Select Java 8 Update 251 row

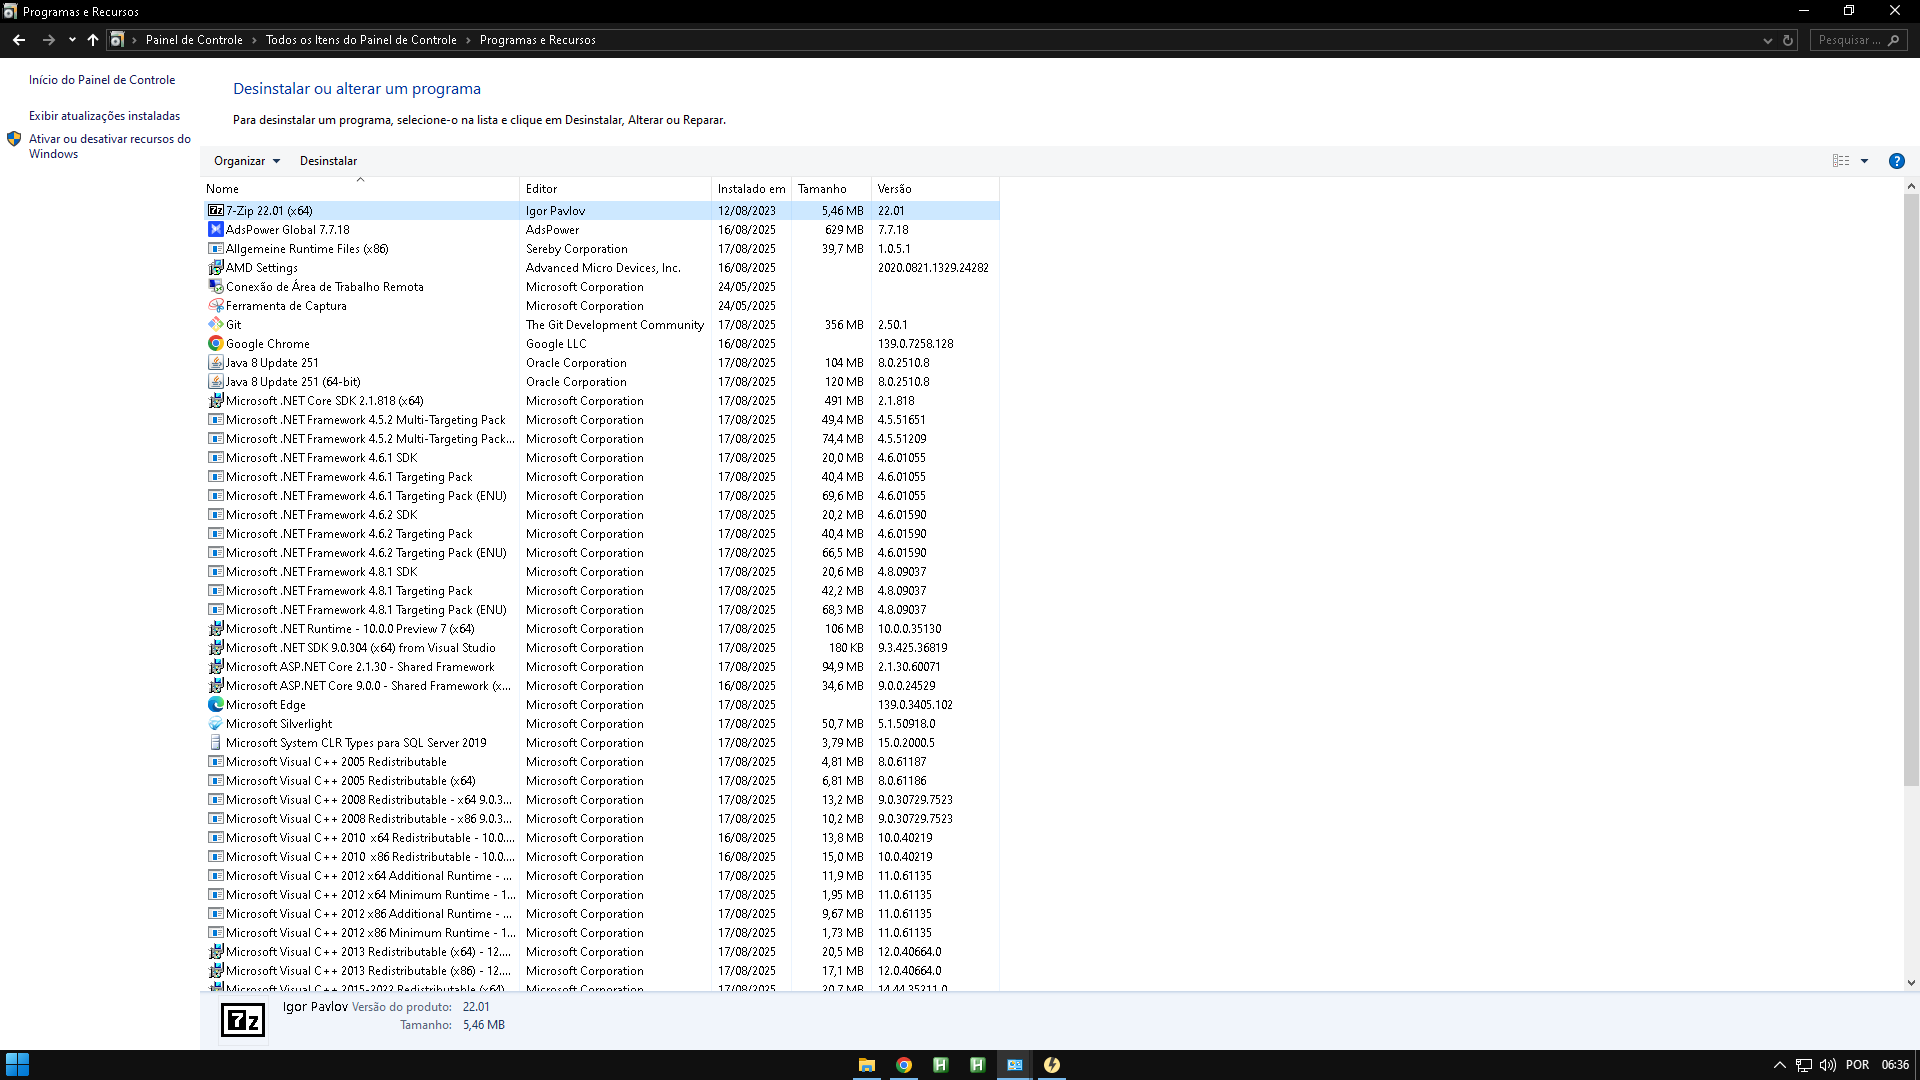(601, 363)
